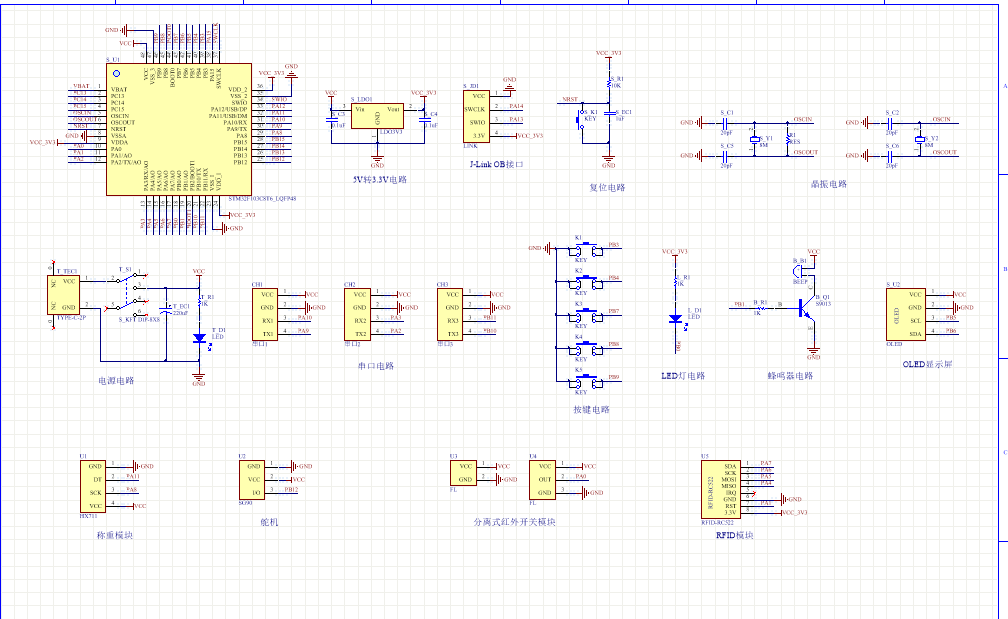Select the U2 SG90 servo connector block

click(253, 479)
